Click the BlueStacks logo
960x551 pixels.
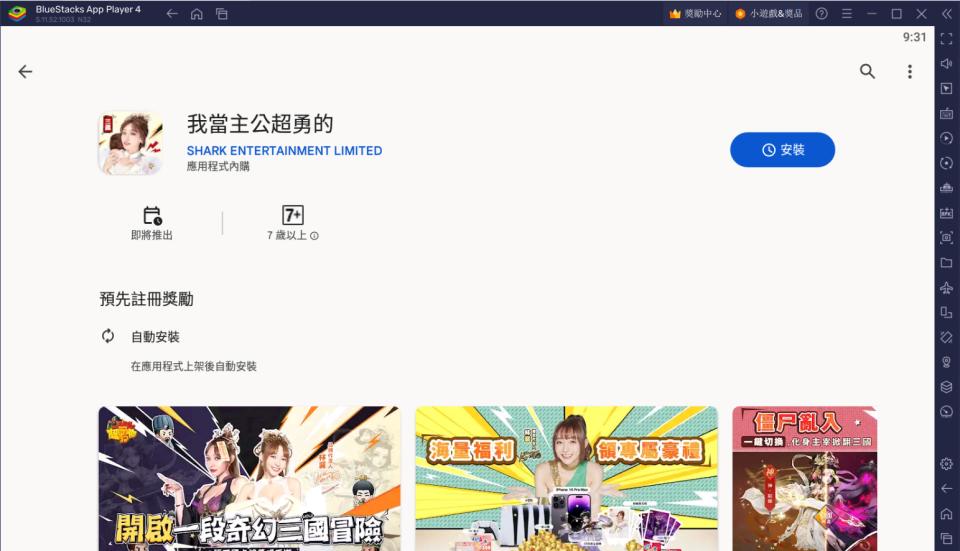pos(17,13)
